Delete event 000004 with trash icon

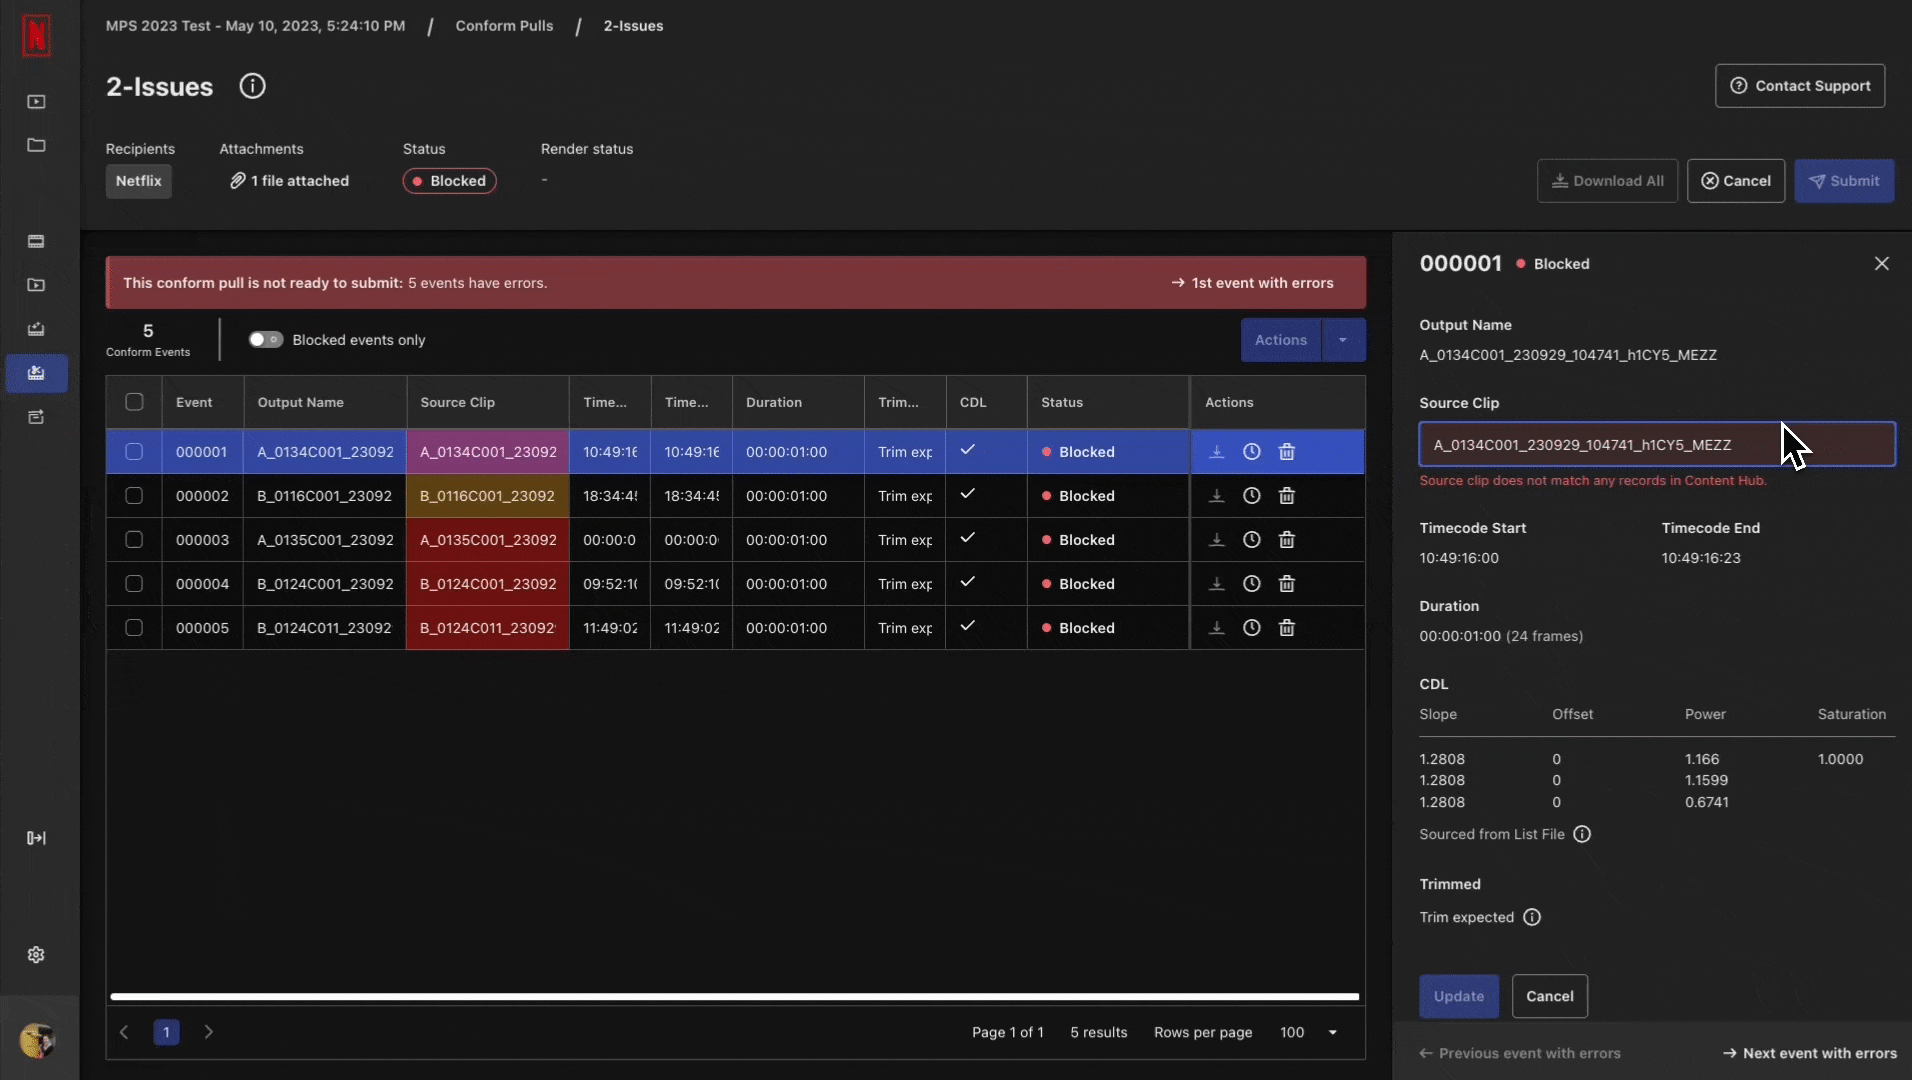click(1287, 584)
